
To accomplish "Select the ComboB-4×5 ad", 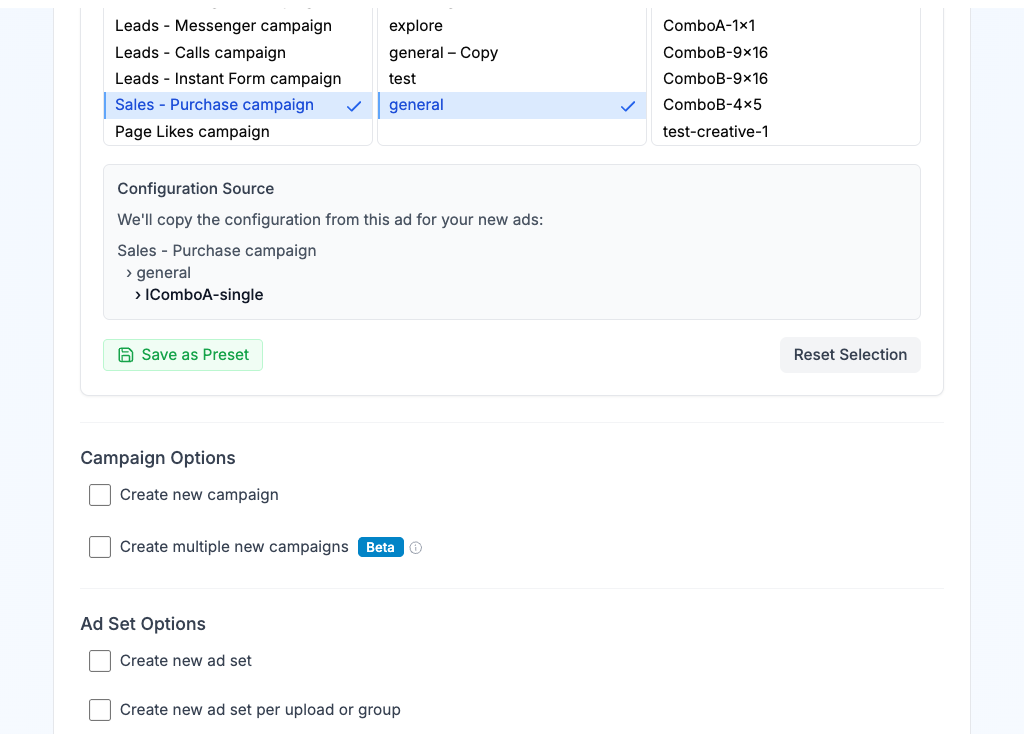I will pos(712,105).
